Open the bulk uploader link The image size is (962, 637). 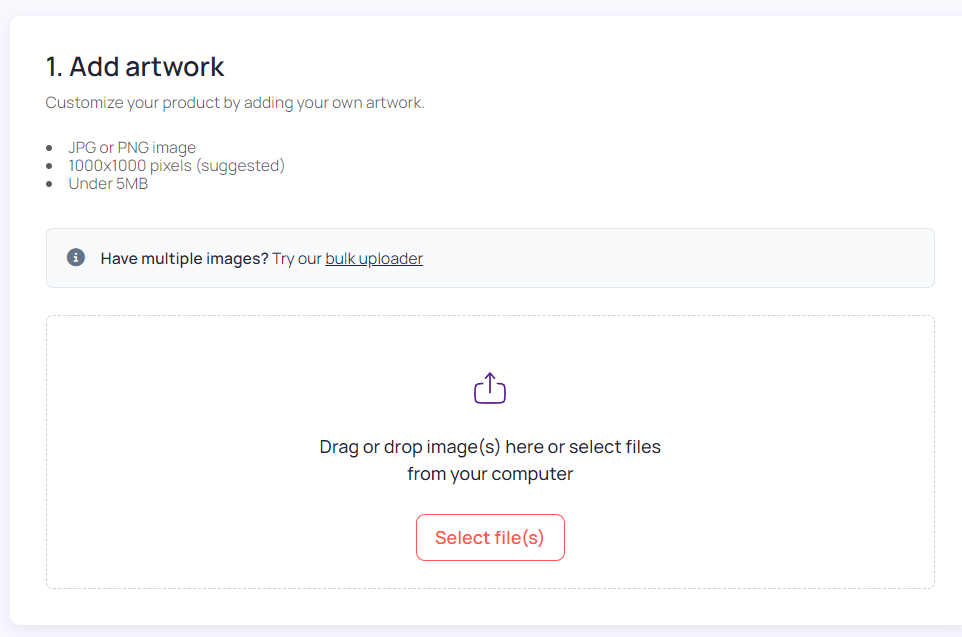pyautogui.click(x=374, y=259)
